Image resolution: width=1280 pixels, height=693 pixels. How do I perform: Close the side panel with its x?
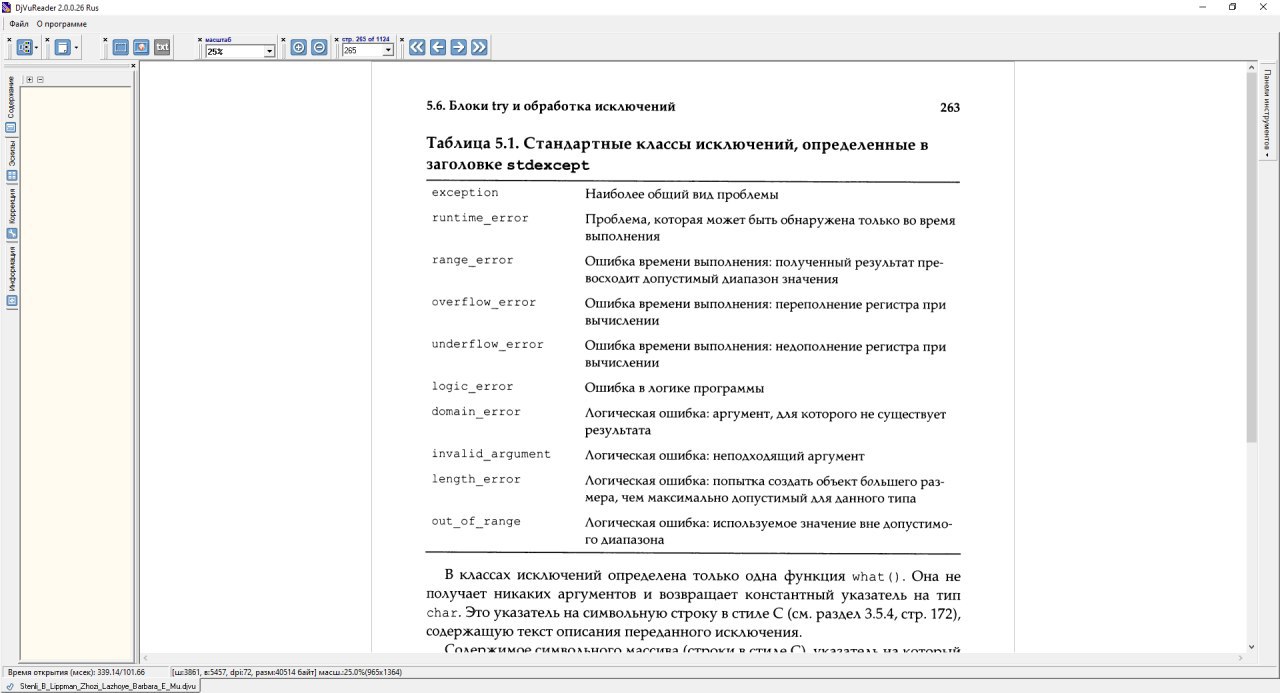click(133, 66)
